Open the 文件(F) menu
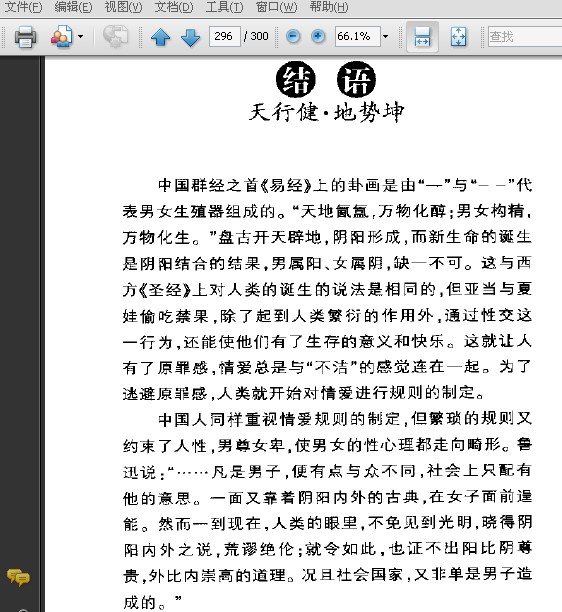562x612 pixels. (23, 7)
